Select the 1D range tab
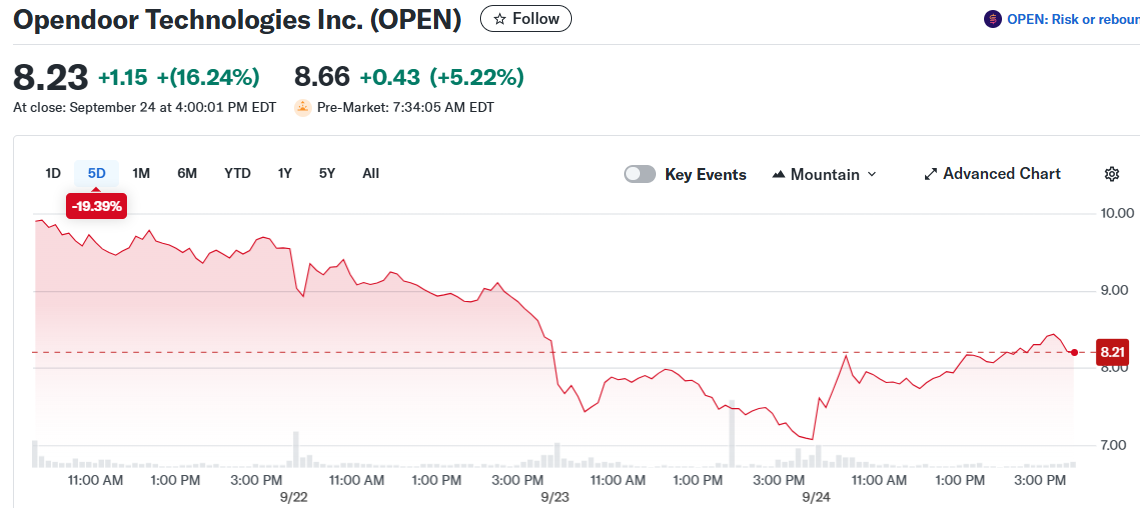The height and width of the screenshot is (508, 1140). pyautogui.click(x=53, y=173)
